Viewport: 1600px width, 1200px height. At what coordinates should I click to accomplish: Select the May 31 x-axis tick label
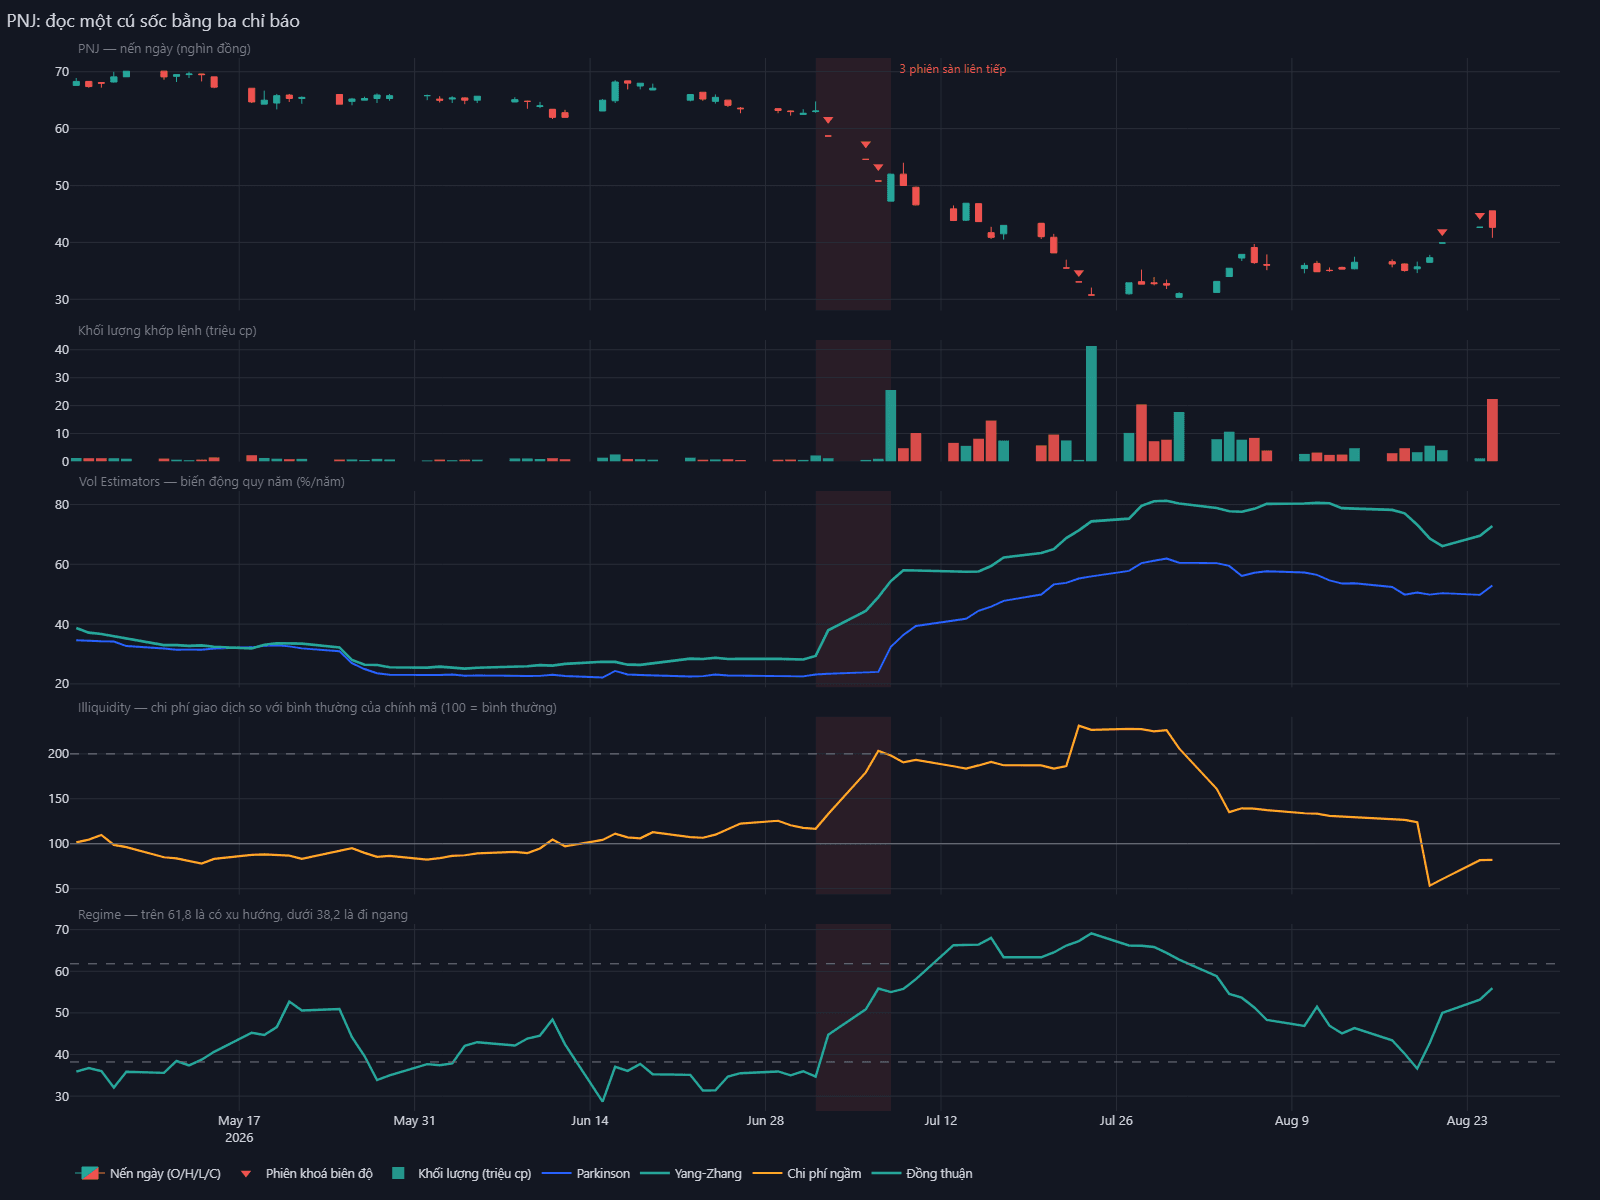pos(414,1120)
